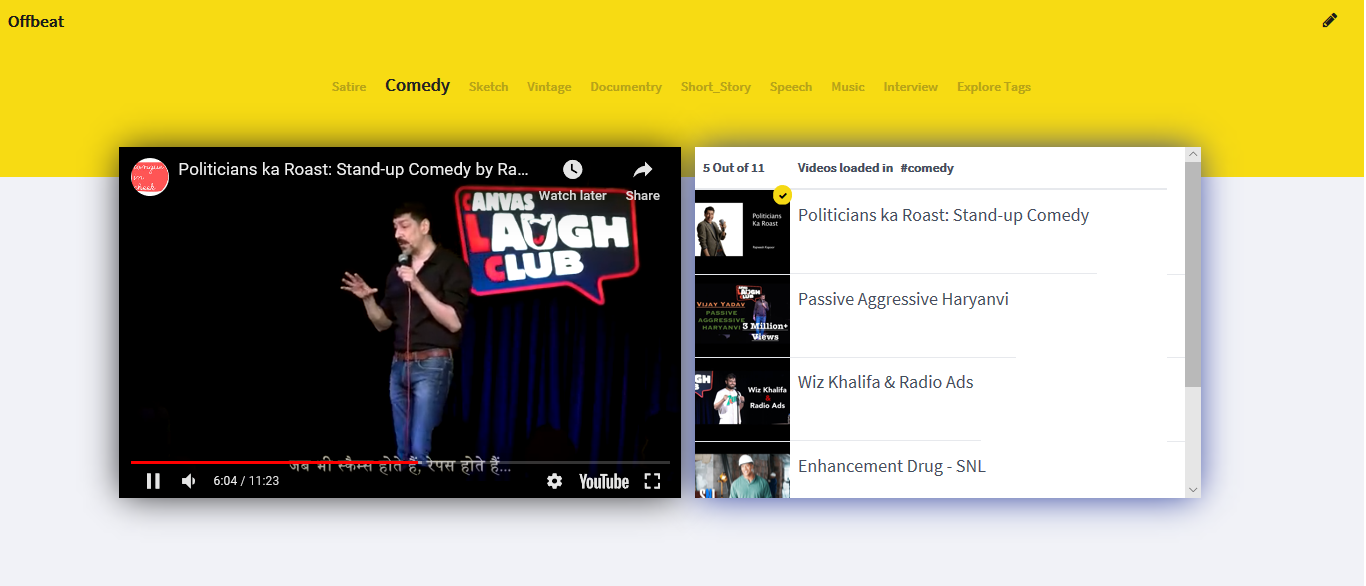Open the YouTube player settings gear
The image size is (1366, 586).
coord(554,481)
